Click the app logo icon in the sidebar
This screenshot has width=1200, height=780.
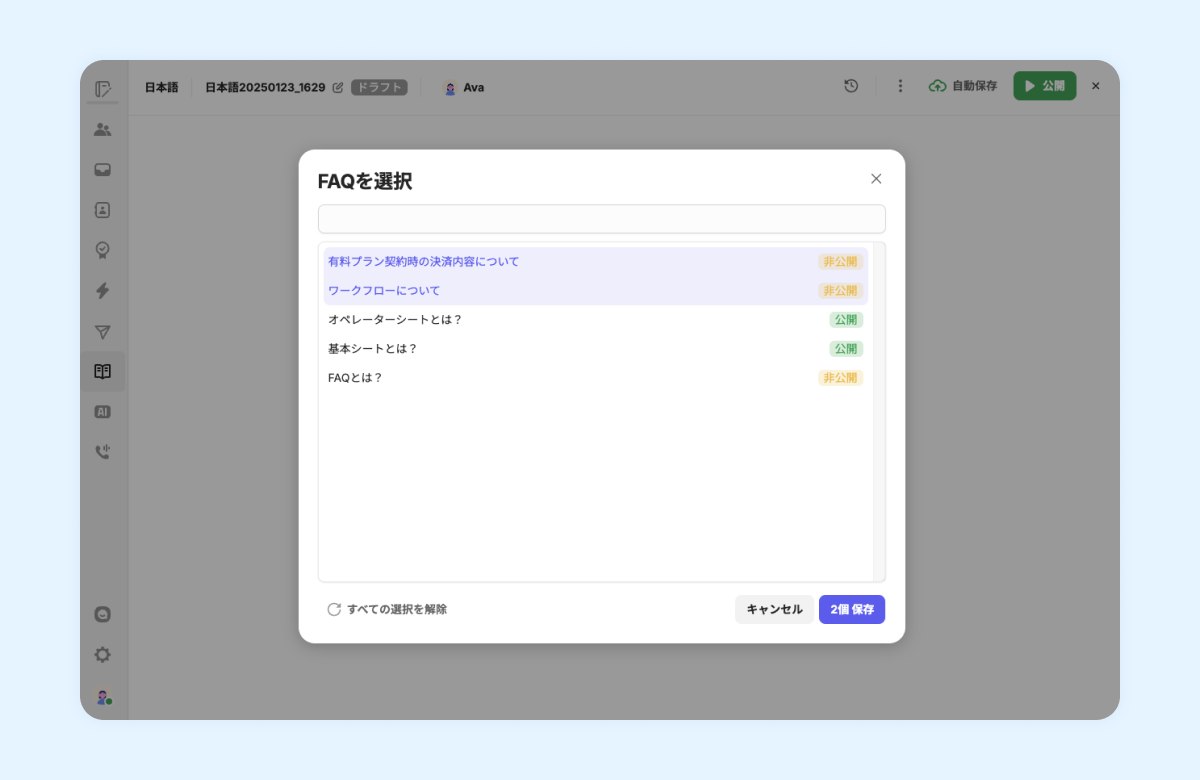pos(102,88)
